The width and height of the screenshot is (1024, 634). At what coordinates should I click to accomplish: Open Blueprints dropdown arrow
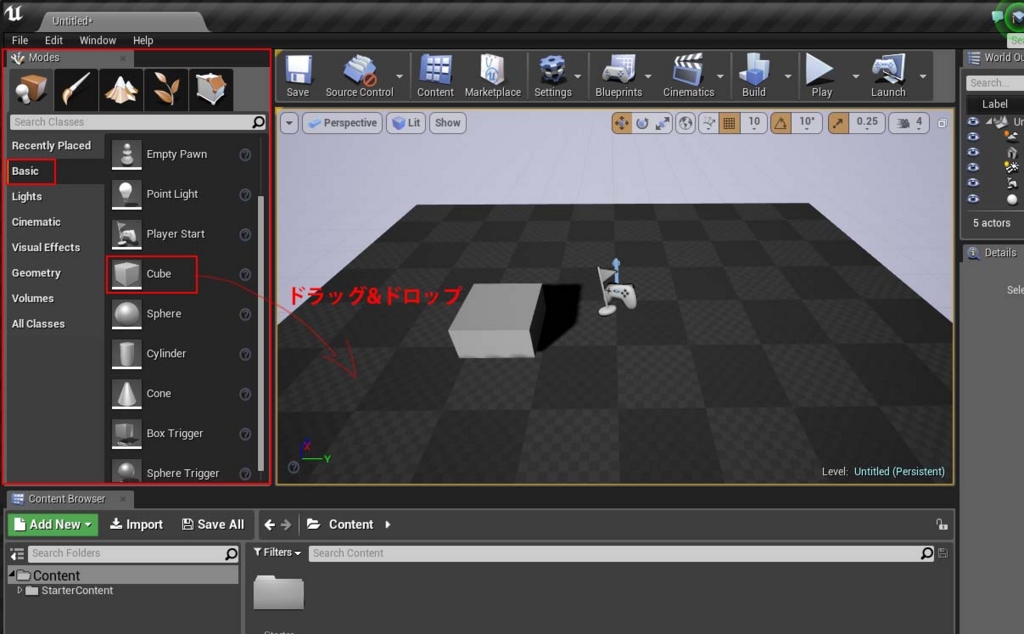648,76
